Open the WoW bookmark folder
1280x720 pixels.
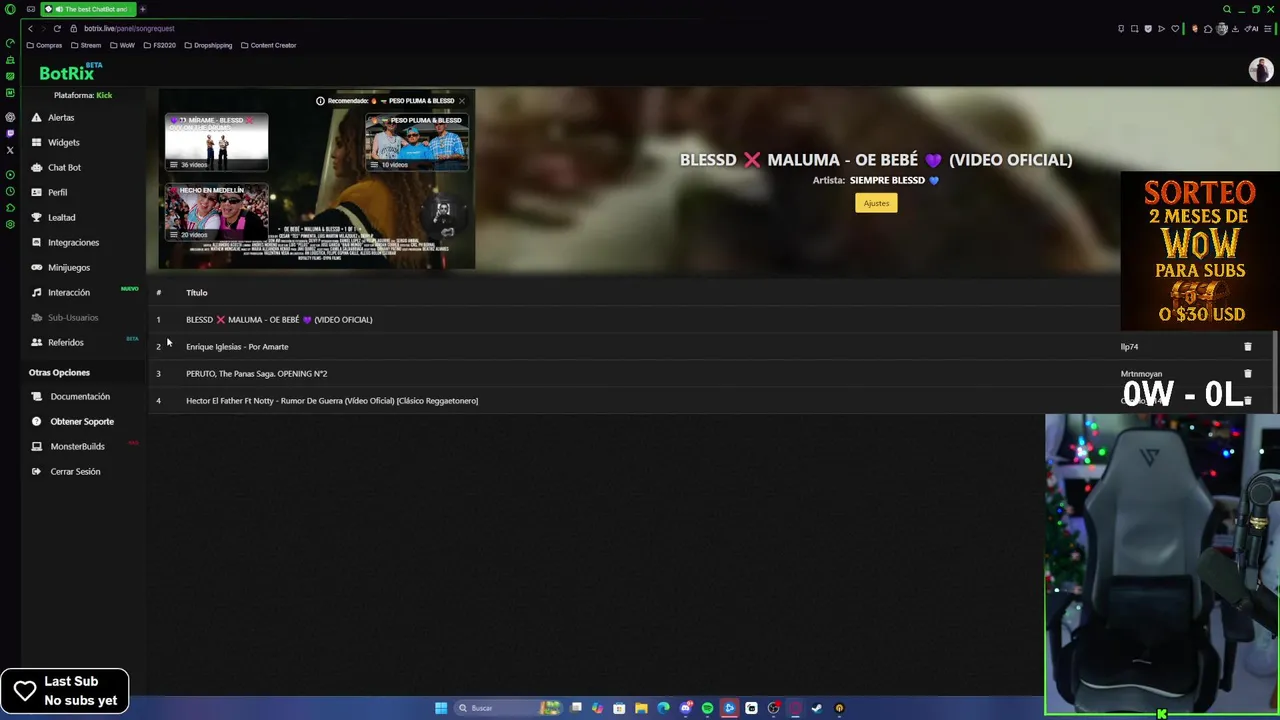point(123,45)
